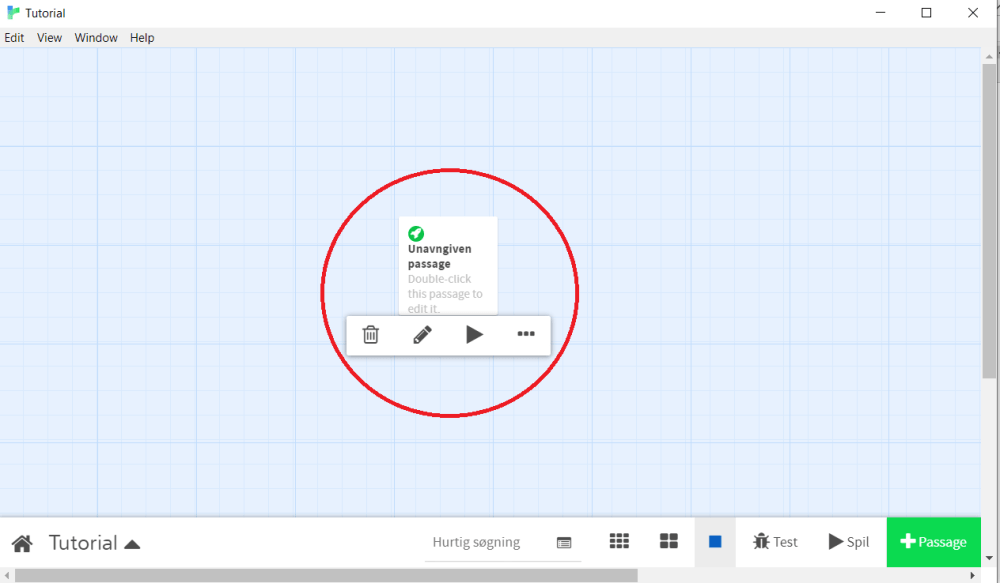This screenshot has height=583, width=1000.
Task: Create a new passage with +Passage button
Action: point(933,541)
